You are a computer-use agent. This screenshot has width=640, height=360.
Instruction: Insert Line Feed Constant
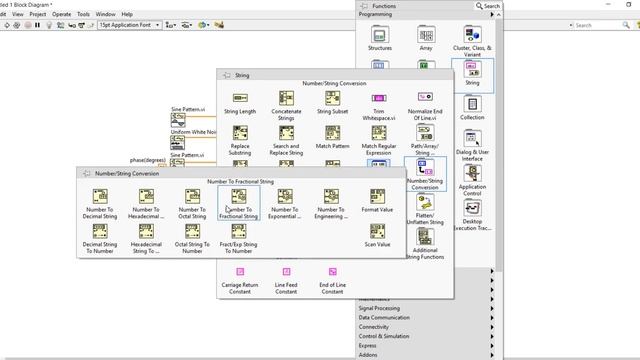tap(286, 280)
